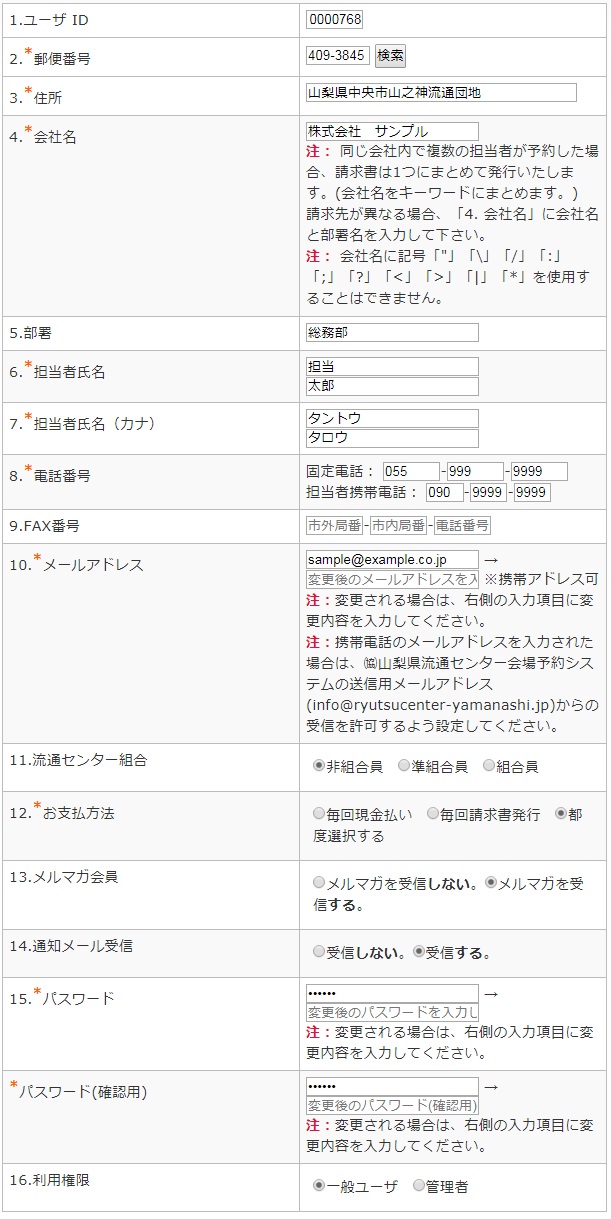Choose 毎回請求書発行 payment option
This screenshot has height=1219, width=611.
[433, 814]
